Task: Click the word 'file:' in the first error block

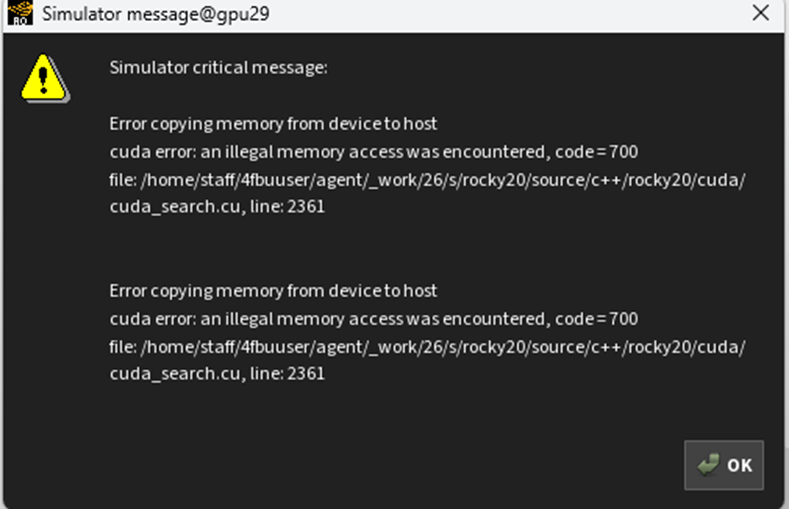Action: coord(123,180)
